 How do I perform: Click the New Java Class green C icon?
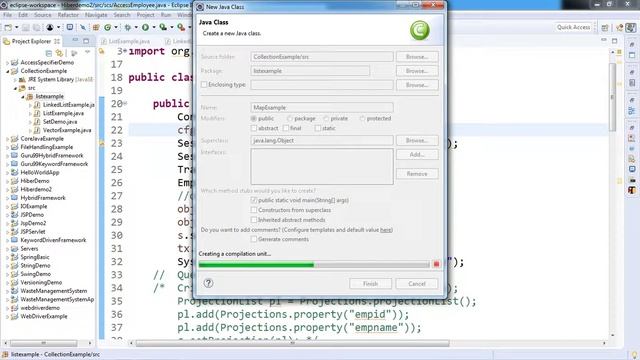107,27
